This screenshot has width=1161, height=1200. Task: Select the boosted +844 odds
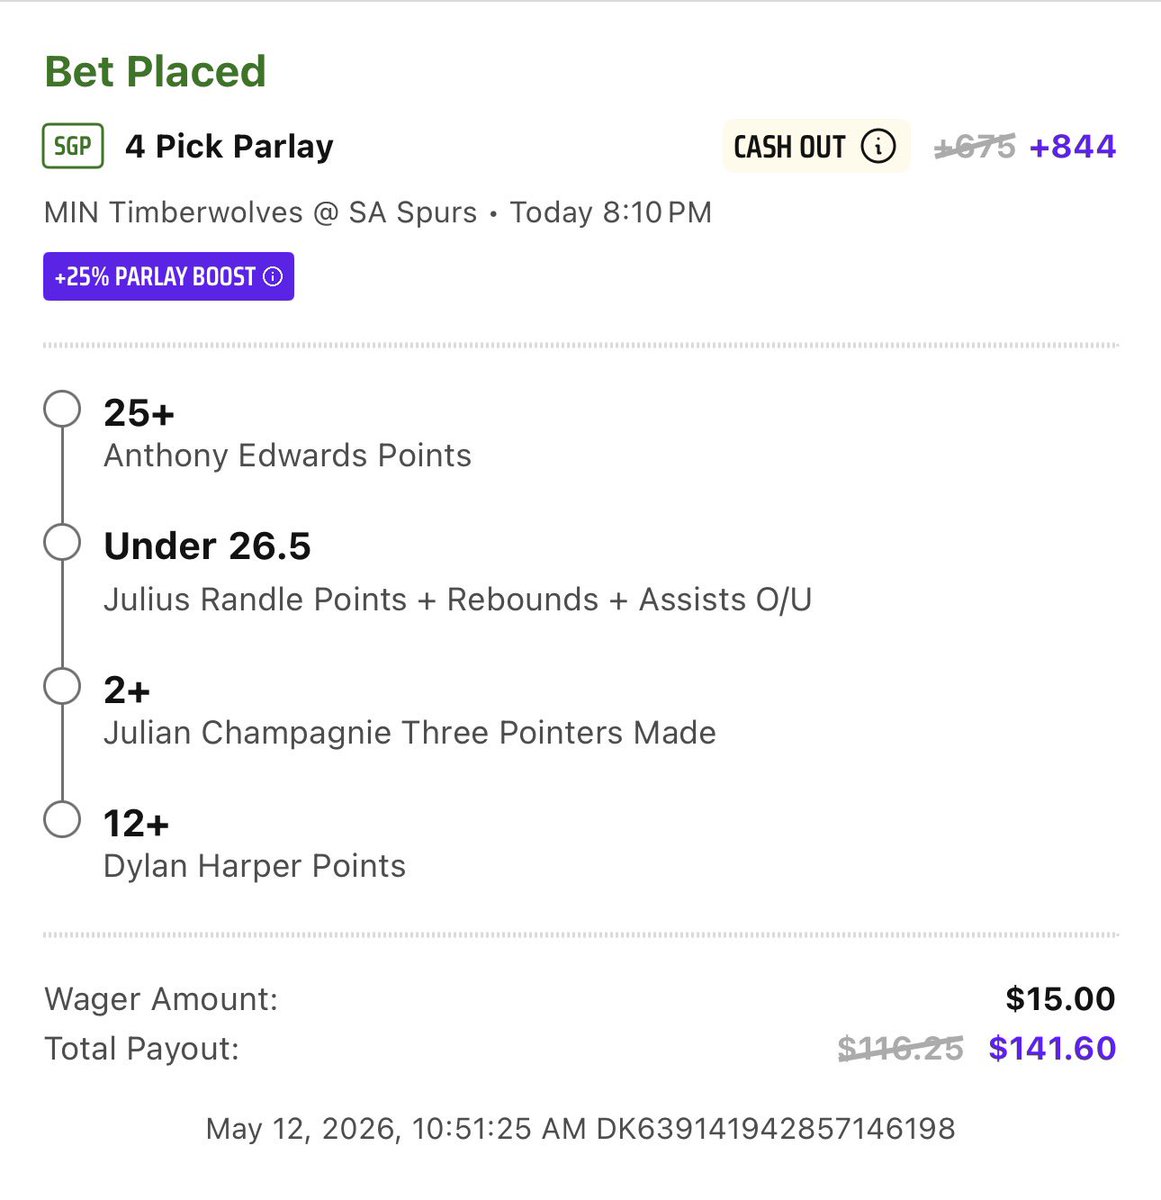point(1072,147)
